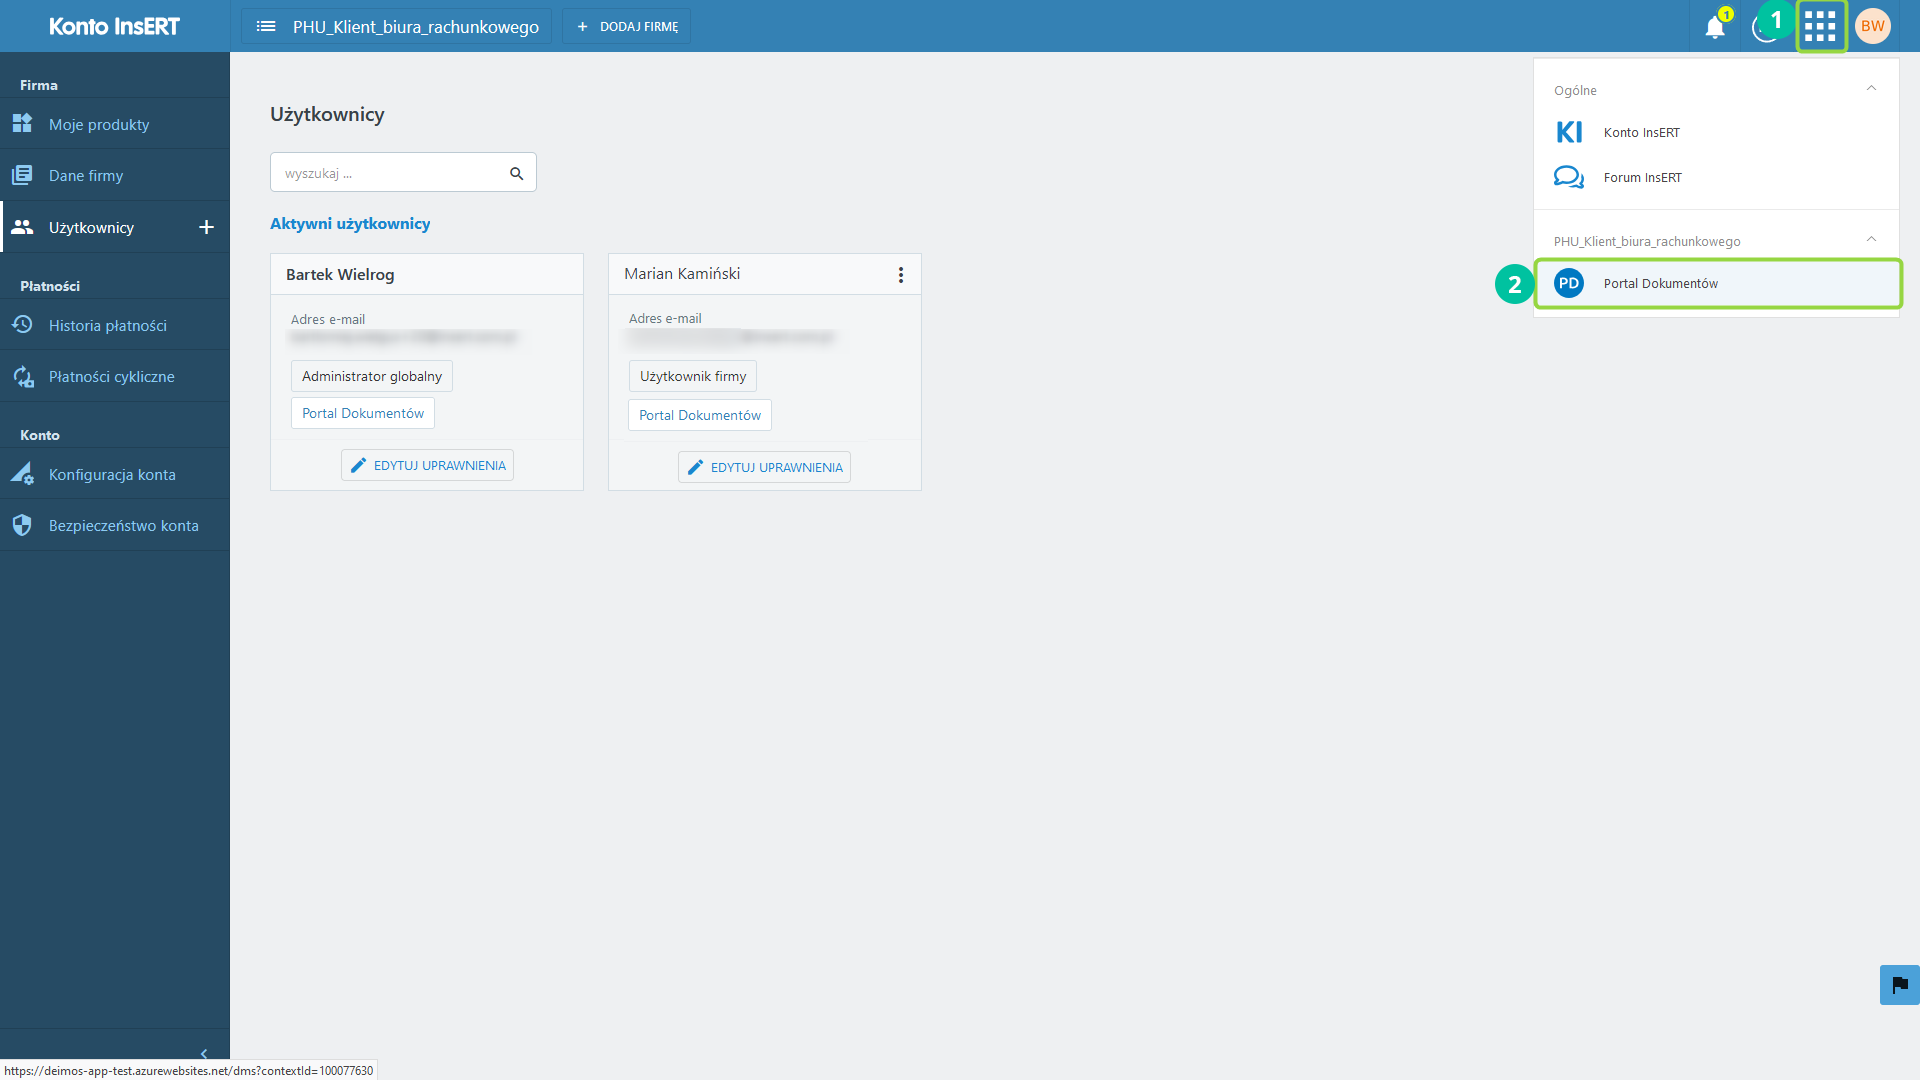The height and width of the screenshot is (1080, 1920).
Task: Edit permissions for Marian Kamiński
Action: click(x=764, y=467)
